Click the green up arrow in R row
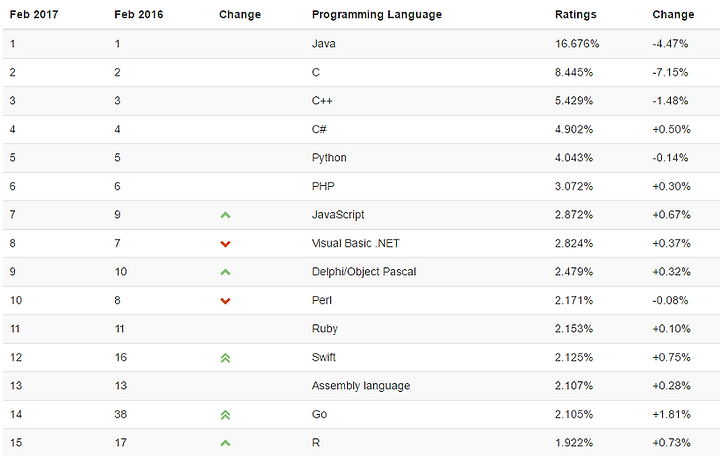 (225, 443)
